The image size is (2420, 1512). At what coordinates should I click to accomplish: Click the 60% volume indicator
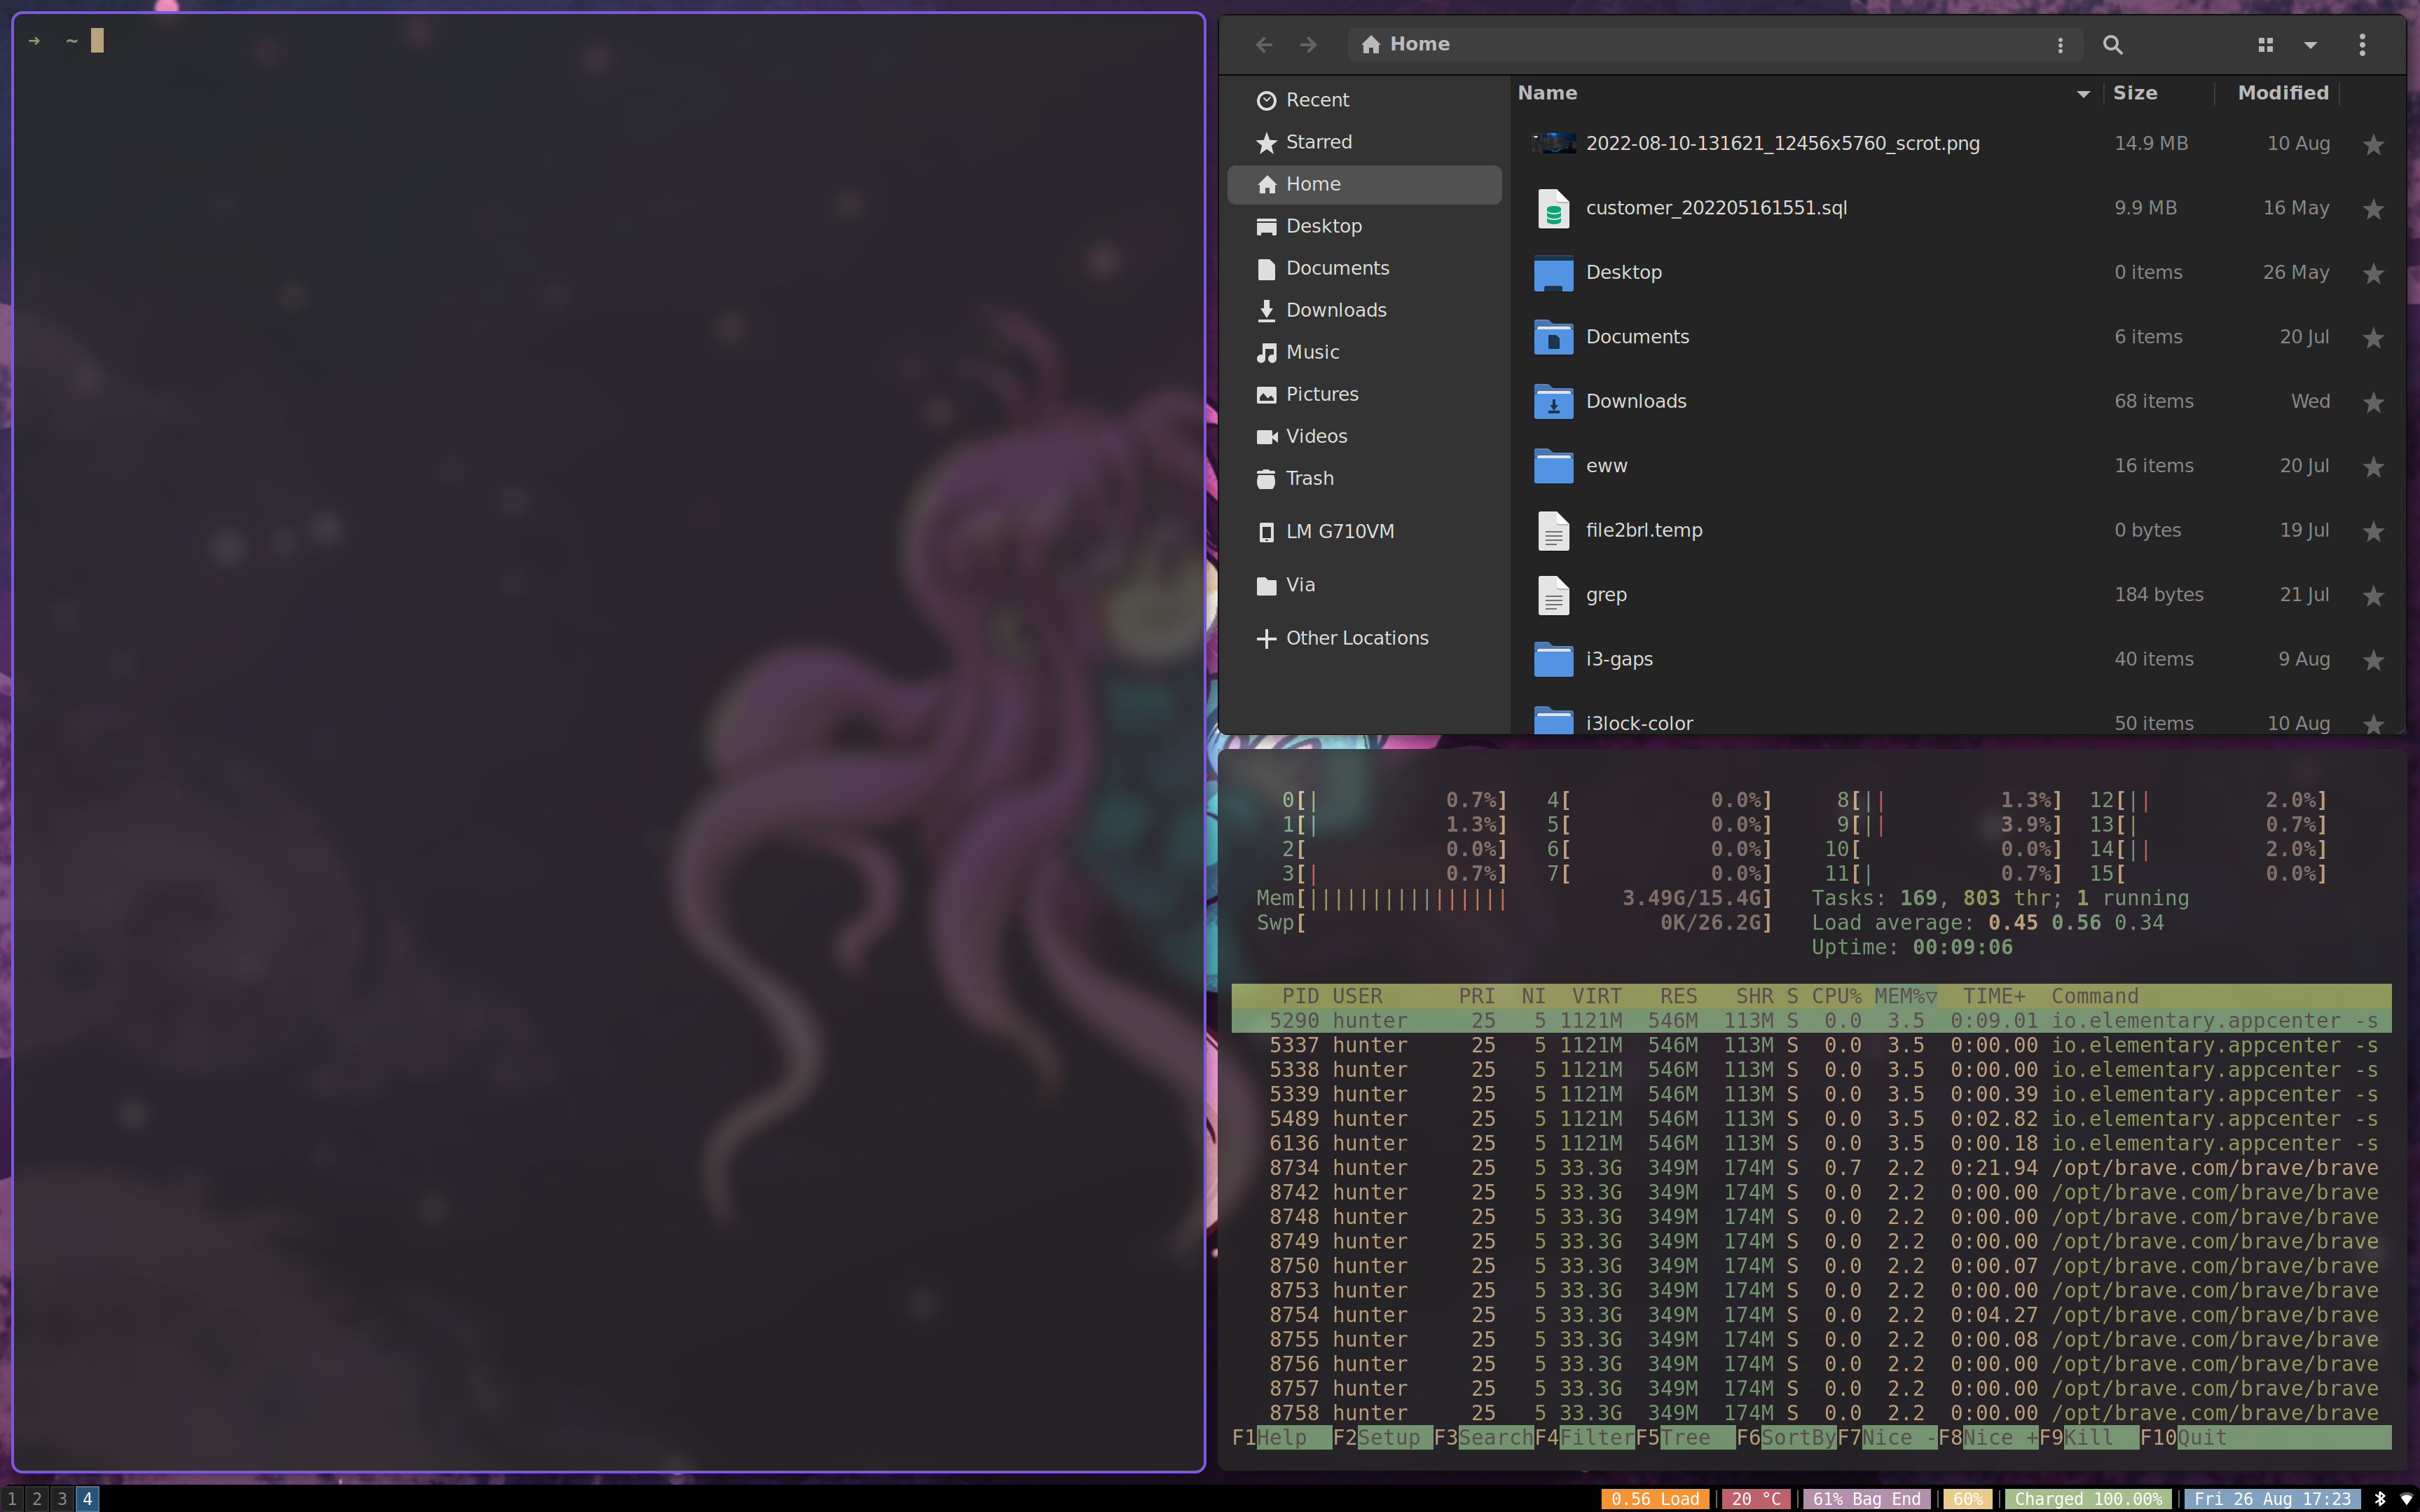(1968, 1498)
